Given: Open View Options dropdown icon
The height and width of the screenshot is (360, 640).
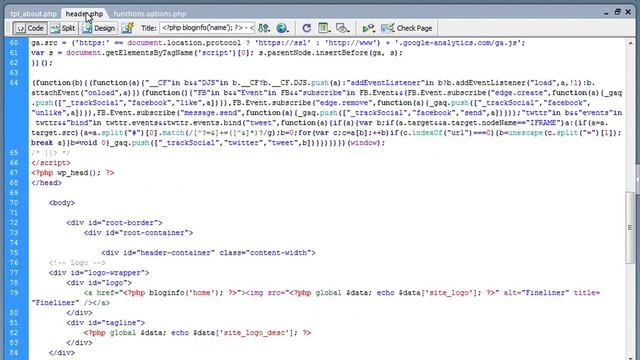Looking at the screenshot, I should pos(324,28).
